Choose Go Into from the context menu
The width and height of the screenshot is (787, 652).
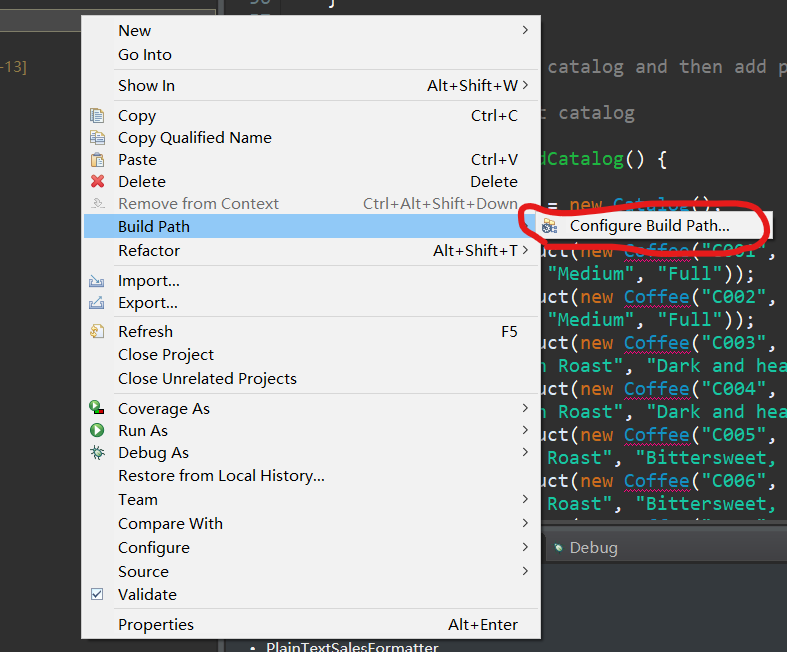311,55
